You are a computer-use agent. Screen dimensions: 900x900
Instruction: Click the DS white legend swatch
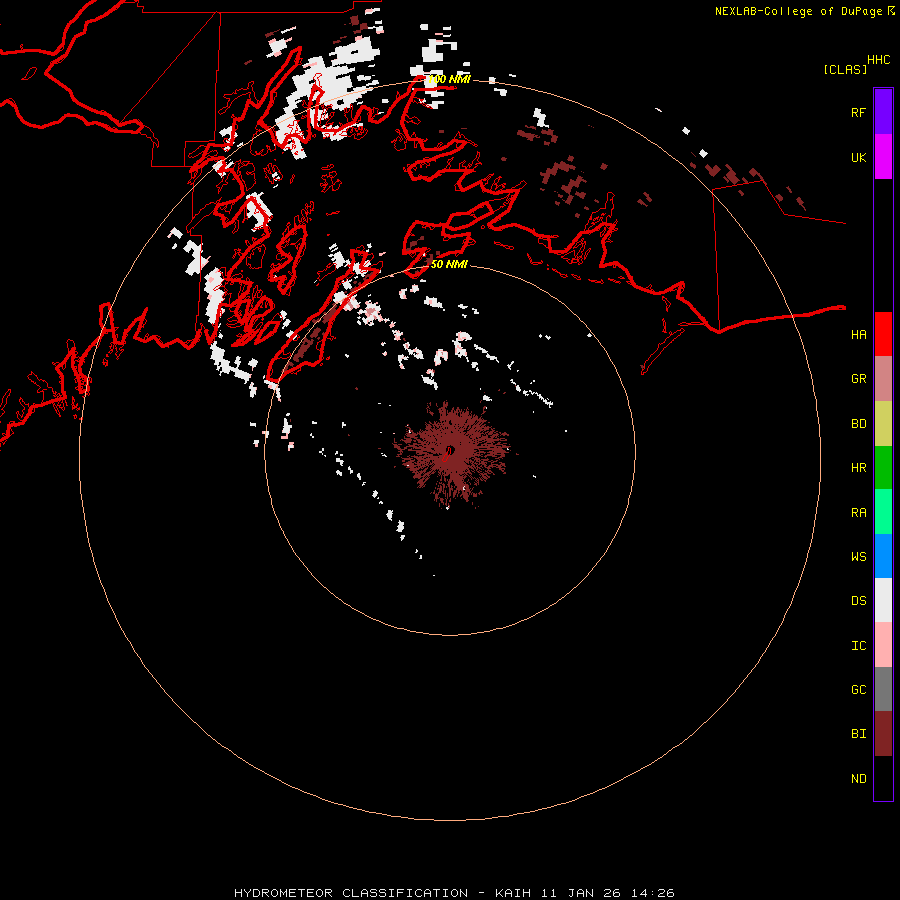coord(883,600)
